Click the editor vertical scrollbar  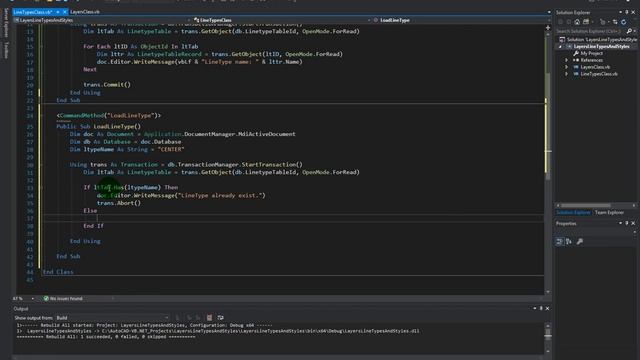click(x=548, y=162)
